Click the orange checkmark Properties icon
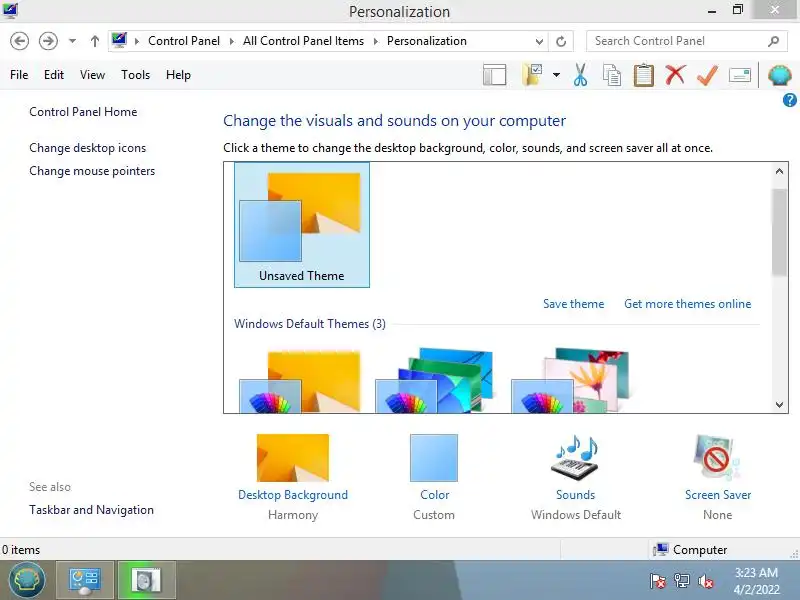 [x=707, y=75]
